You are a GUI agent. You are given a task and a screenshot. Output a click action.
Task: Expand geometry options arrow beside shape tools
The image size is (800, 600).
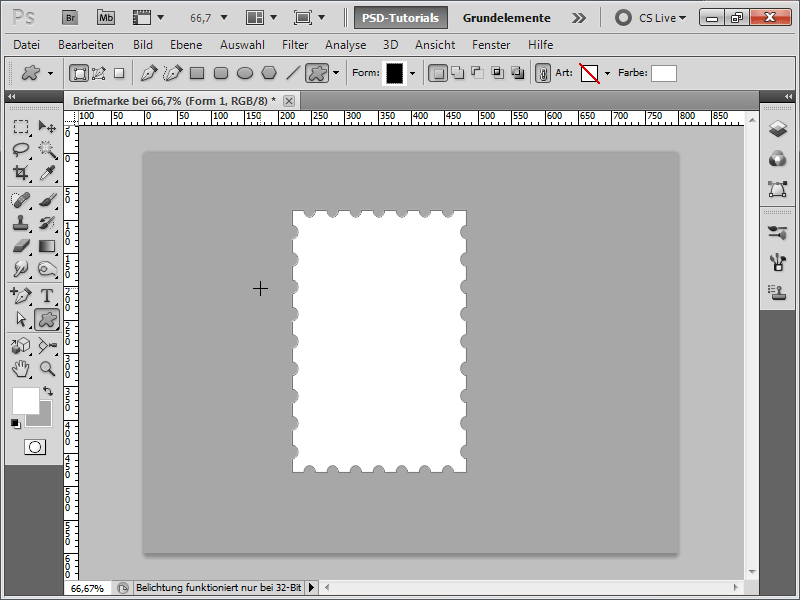[336, 73]
